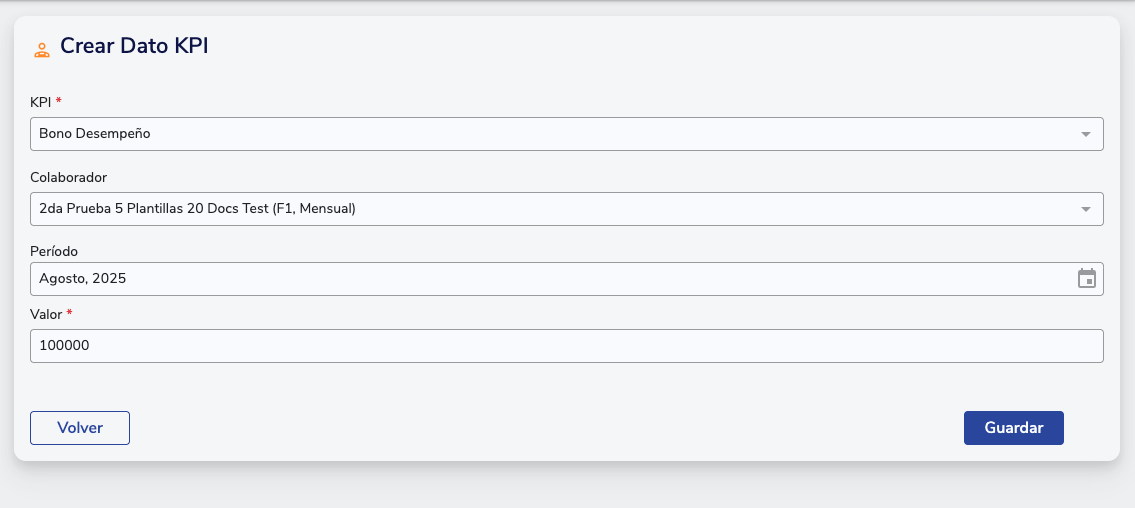Image resolution: width=1135 pixels, height=508 pixels.
Task: Click the Período field label
Action: click(54, 251)
